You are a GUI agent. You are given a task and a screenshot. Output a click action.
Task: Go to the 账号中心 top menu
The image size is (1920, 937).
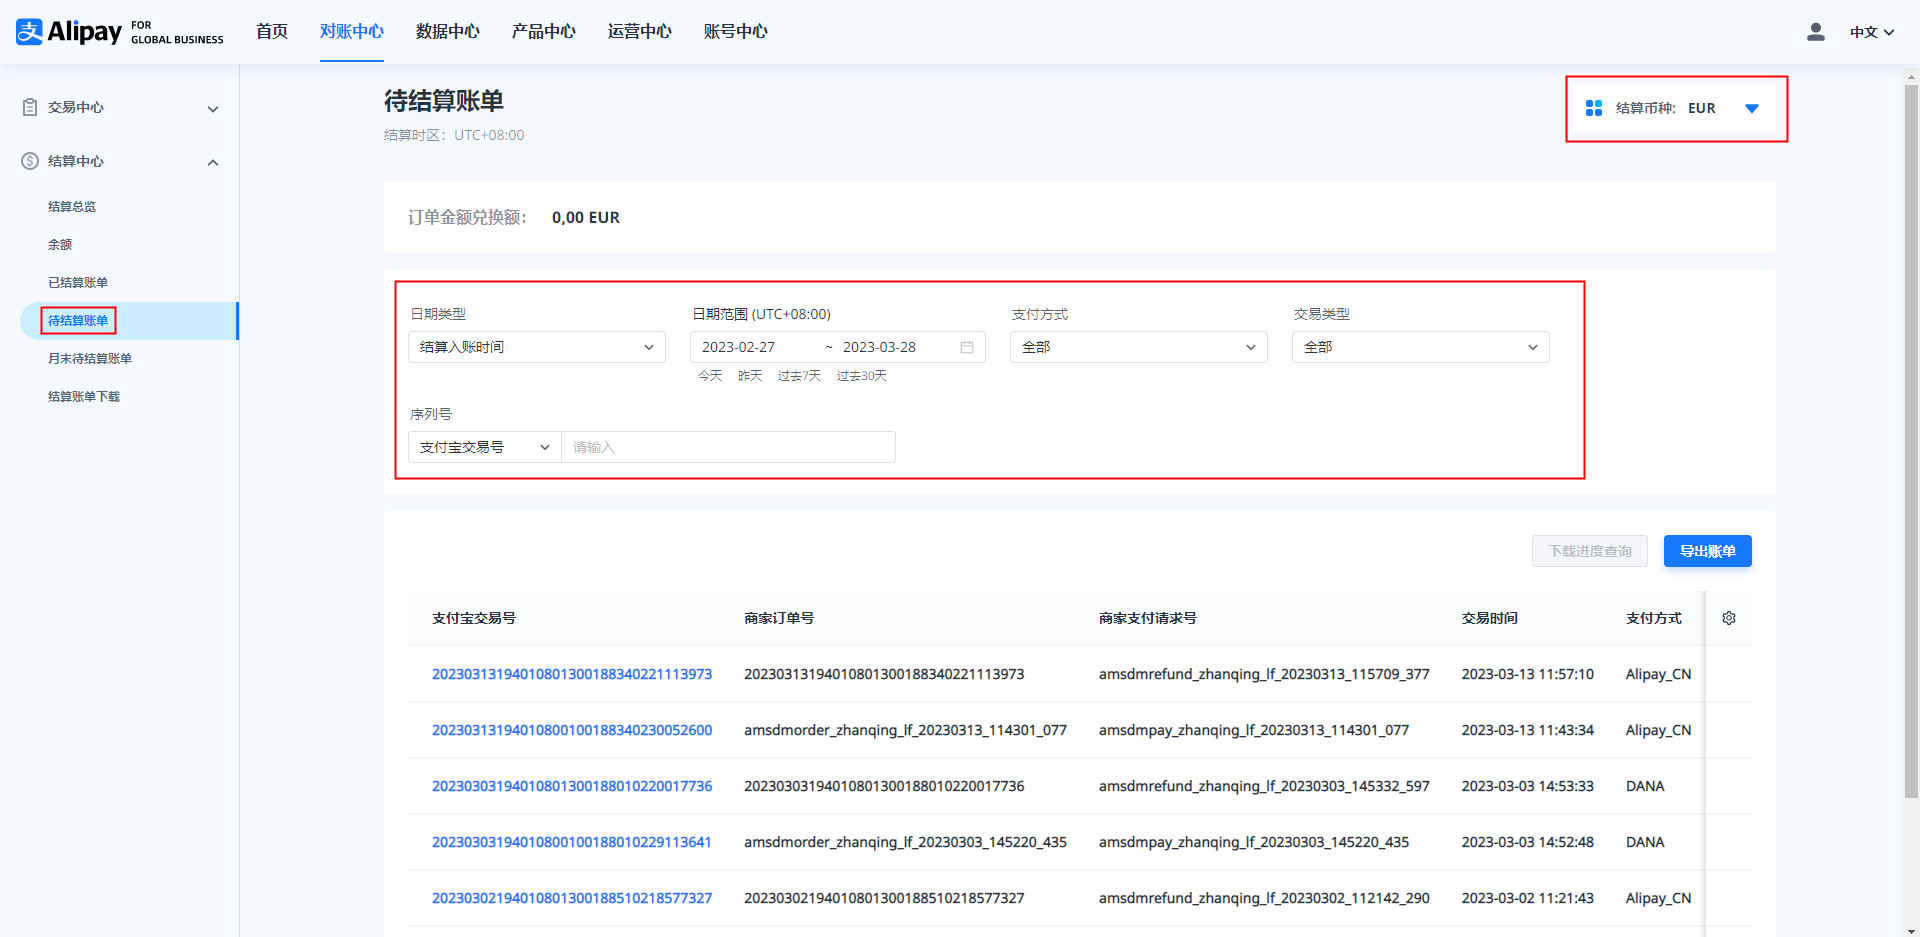coord(735,32)
